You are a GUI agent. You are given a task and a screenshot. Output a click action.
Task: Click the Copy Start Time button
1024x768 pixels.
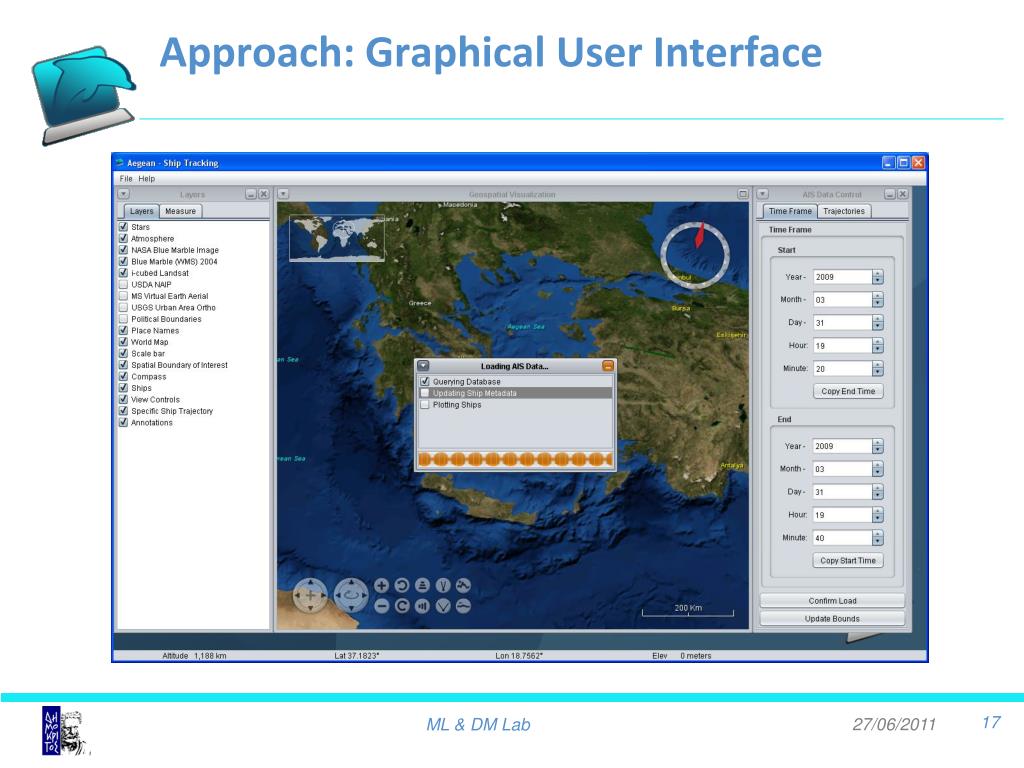848,560
